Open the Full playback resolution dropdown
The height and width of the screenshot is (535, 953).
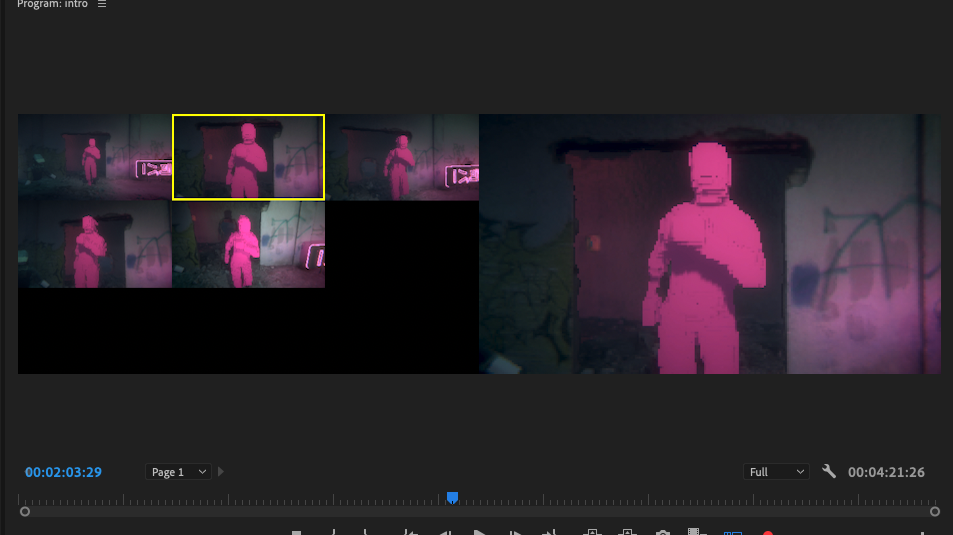pos(776,472)
